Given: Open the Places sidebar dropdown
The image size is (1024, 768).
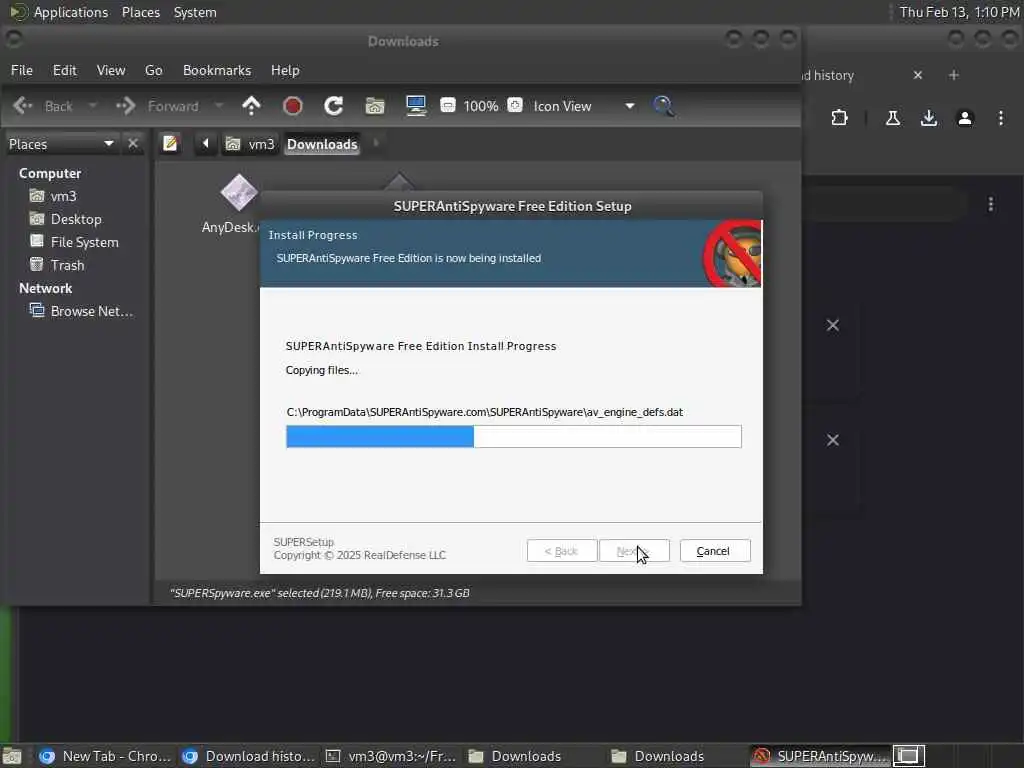Looking at the screenshot, I should (61, 144).
